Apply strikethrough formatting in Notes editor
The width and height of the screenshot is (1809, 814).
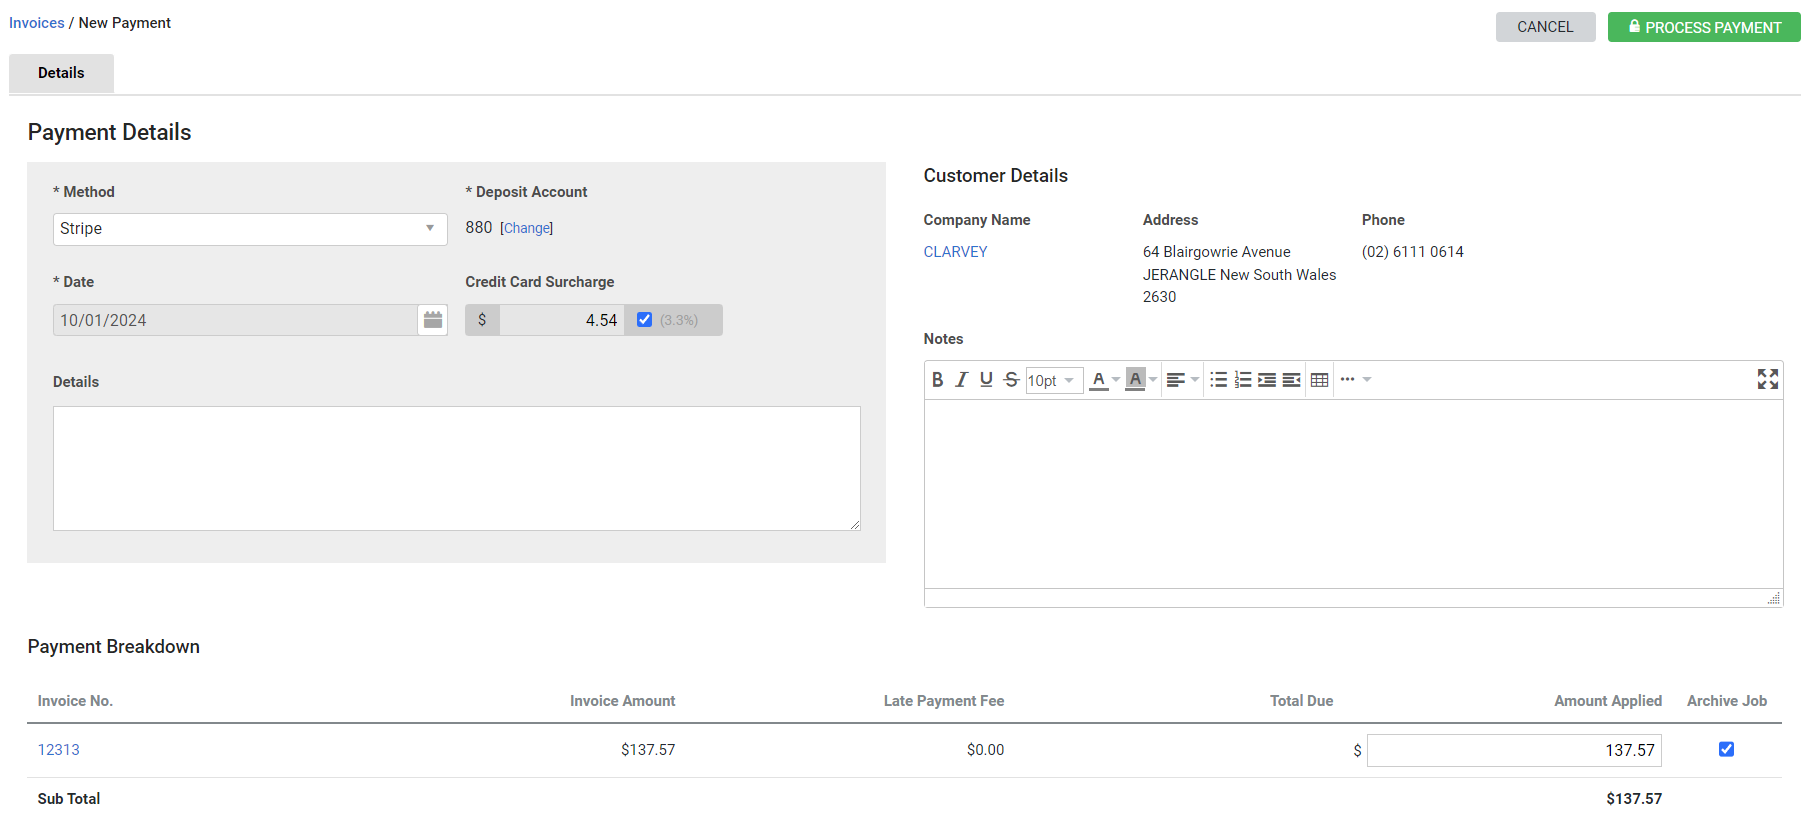(1011, 380)
